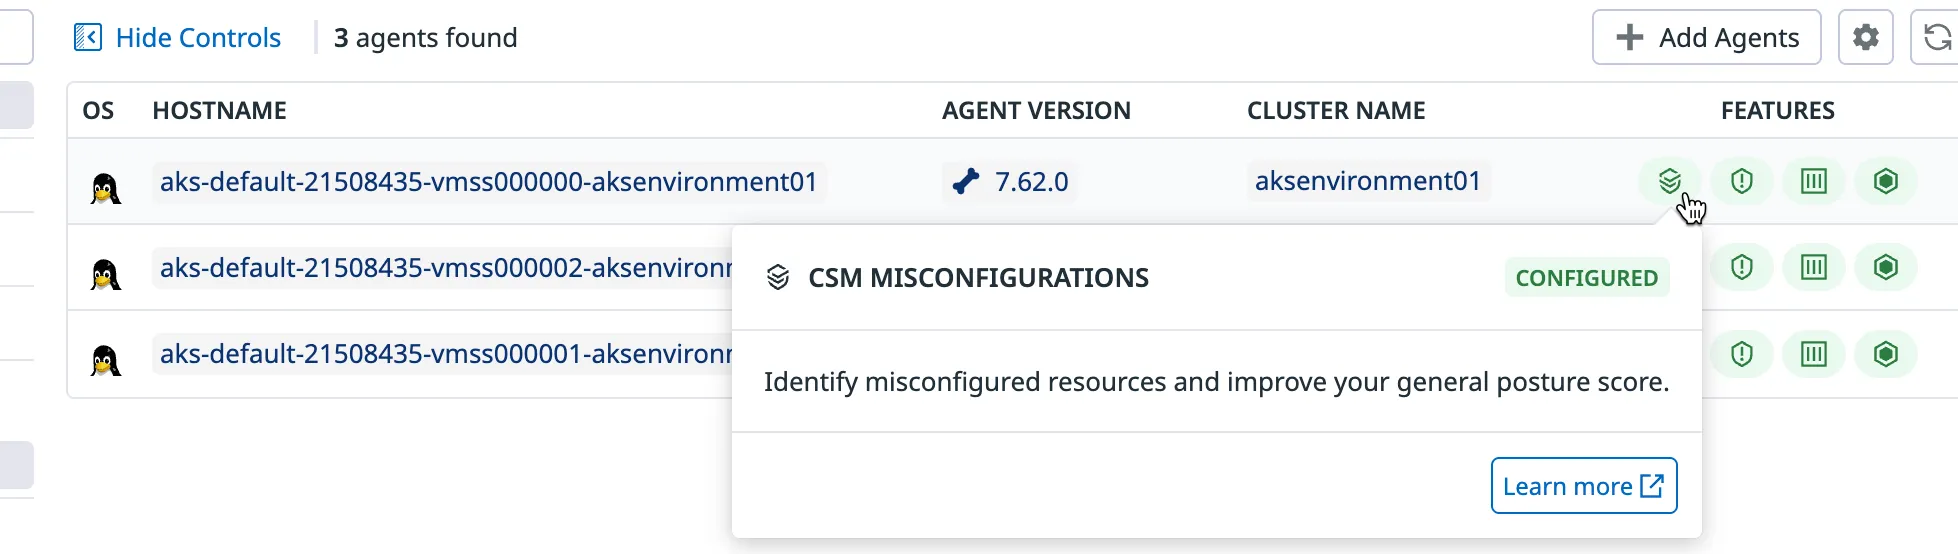Click hexagon feature icon for vmss000002 host
Image resolution: width=1958 pixels, height=554 pixels.
coord(1885,267)
